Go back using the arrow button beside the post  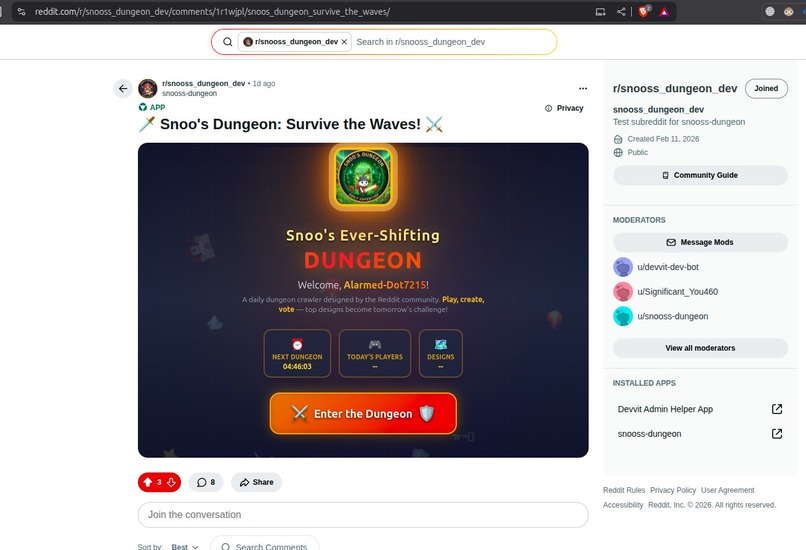[x=123, y=88]
